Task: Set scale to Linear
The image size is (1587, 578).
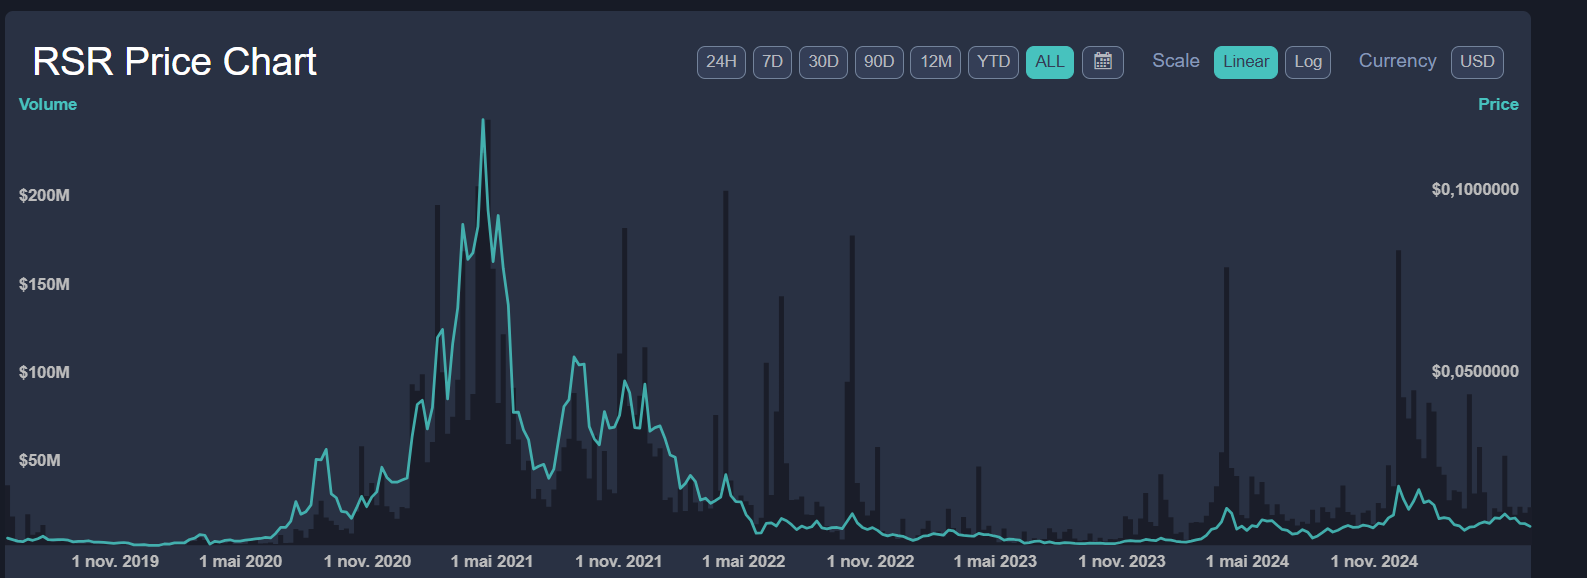Action: coord(1246,62)
